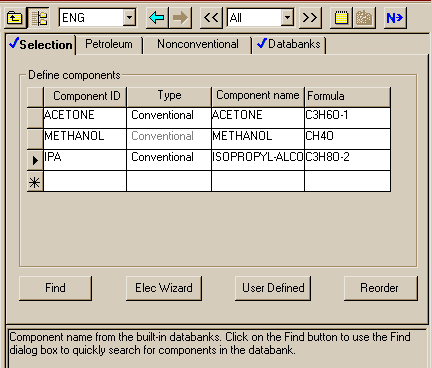Open the yellow comments notepad icon

(x=341, y=18)
